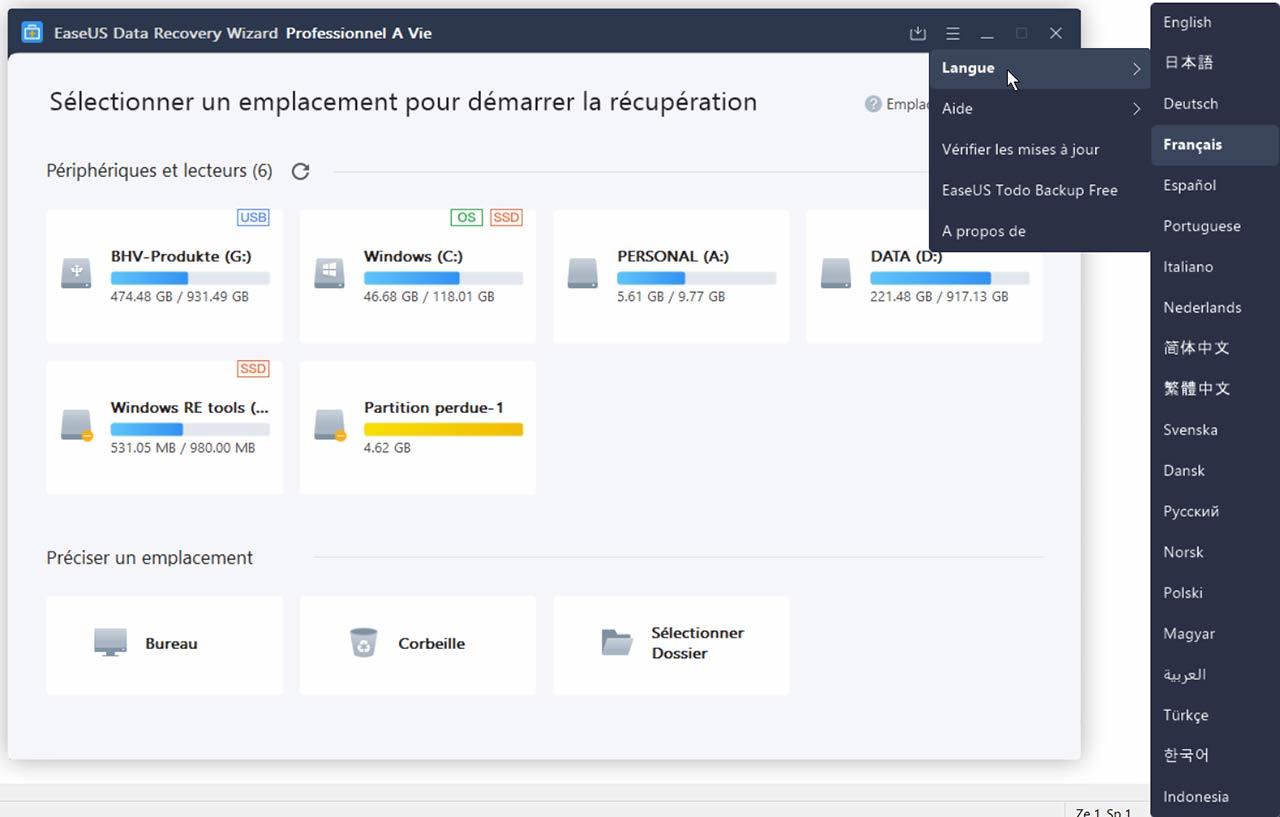Image resolution: width=1280 pixels, height=817 pixels.
Task: Open the import scan session icon
Action: click(x=918, y=34)
